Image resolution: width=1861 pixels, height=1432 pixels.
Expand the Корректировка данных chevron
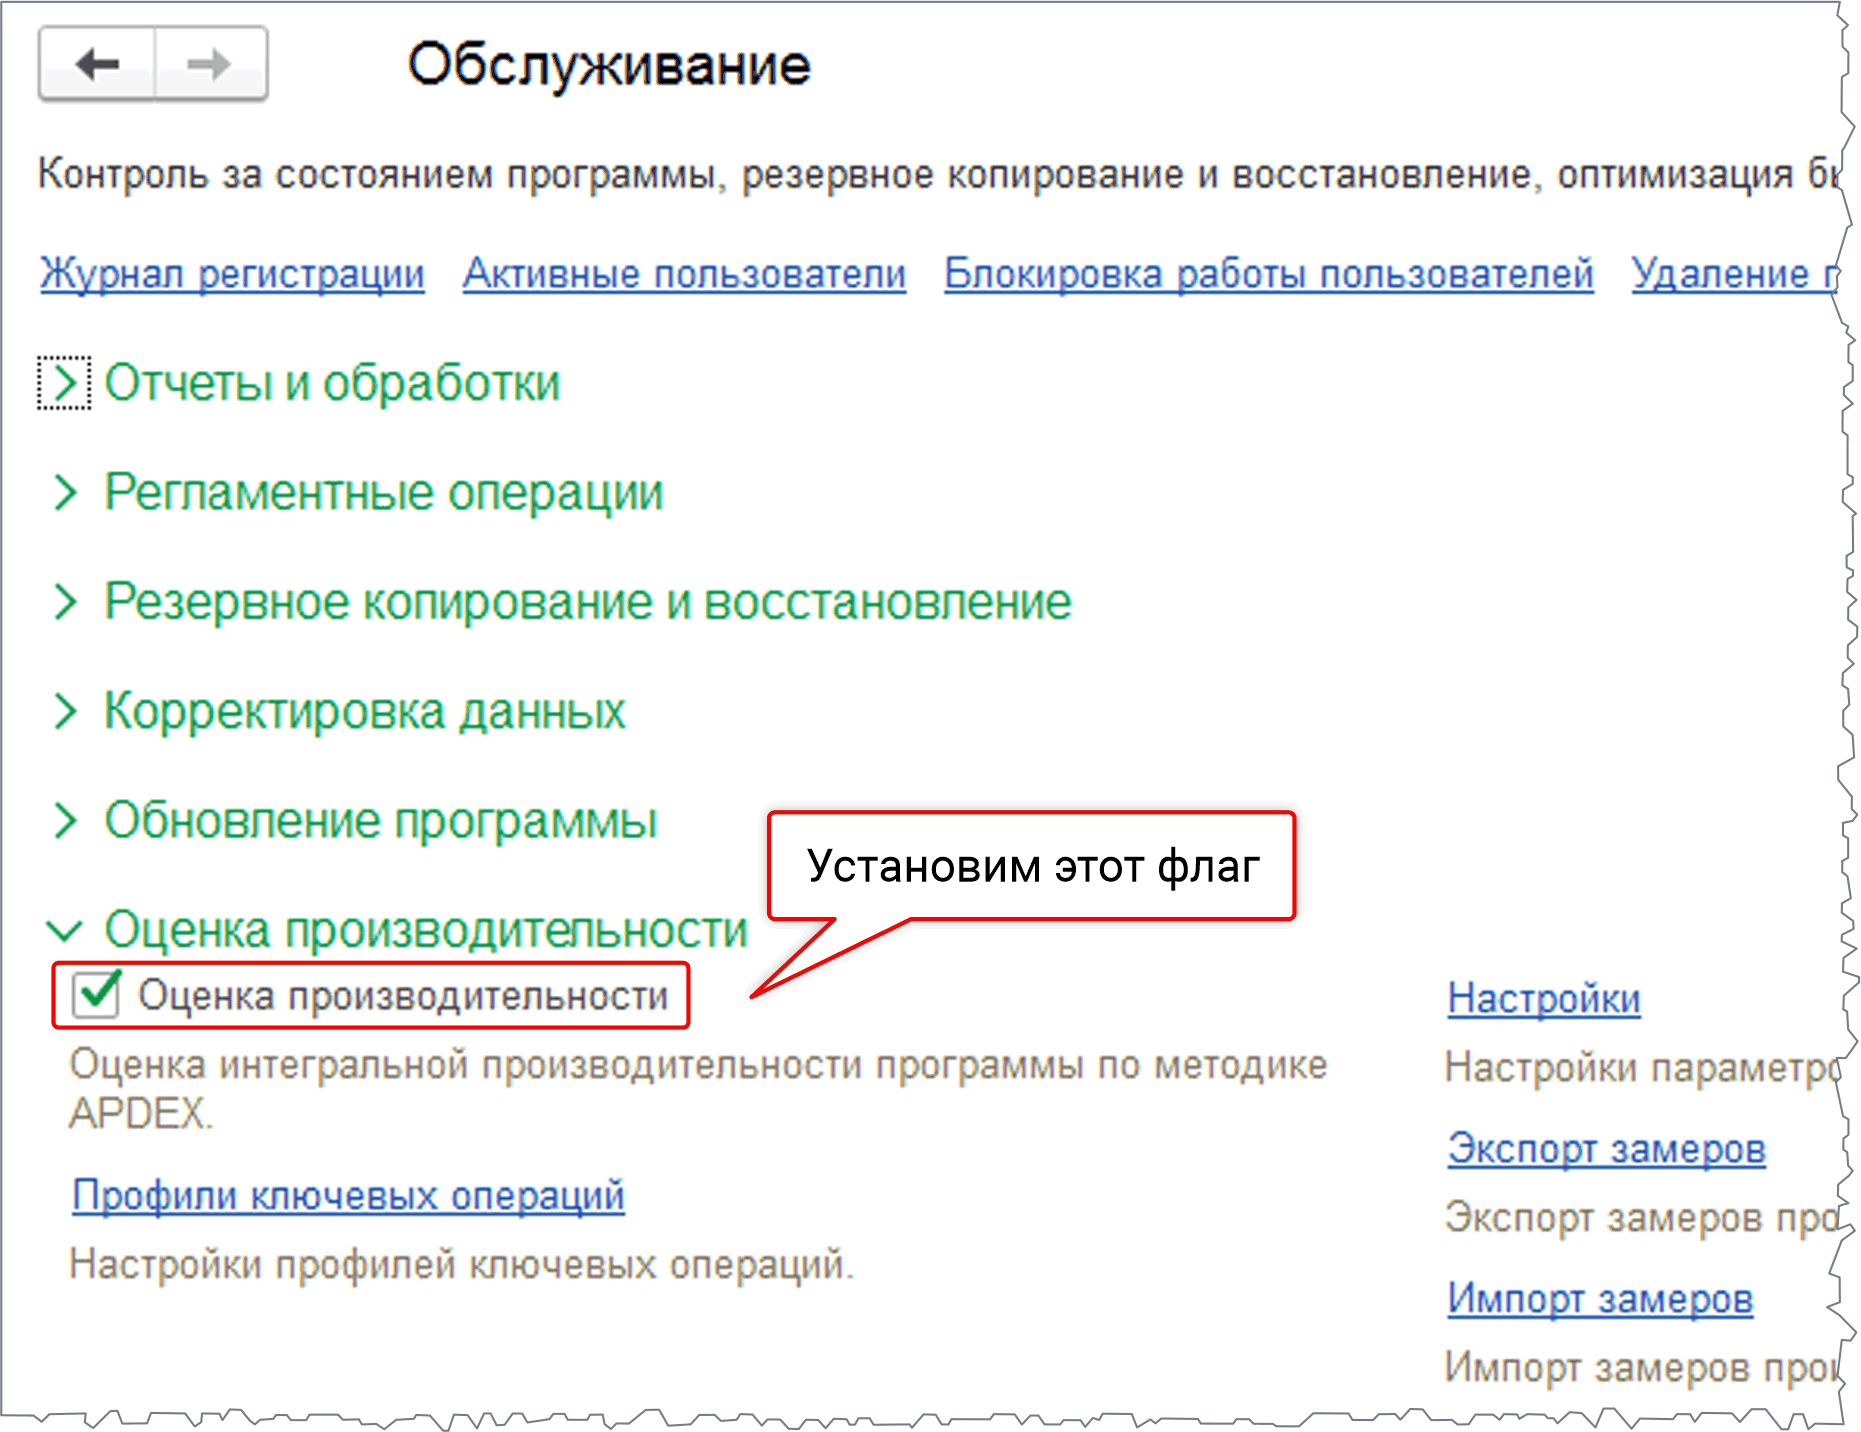tap(65, 711)
